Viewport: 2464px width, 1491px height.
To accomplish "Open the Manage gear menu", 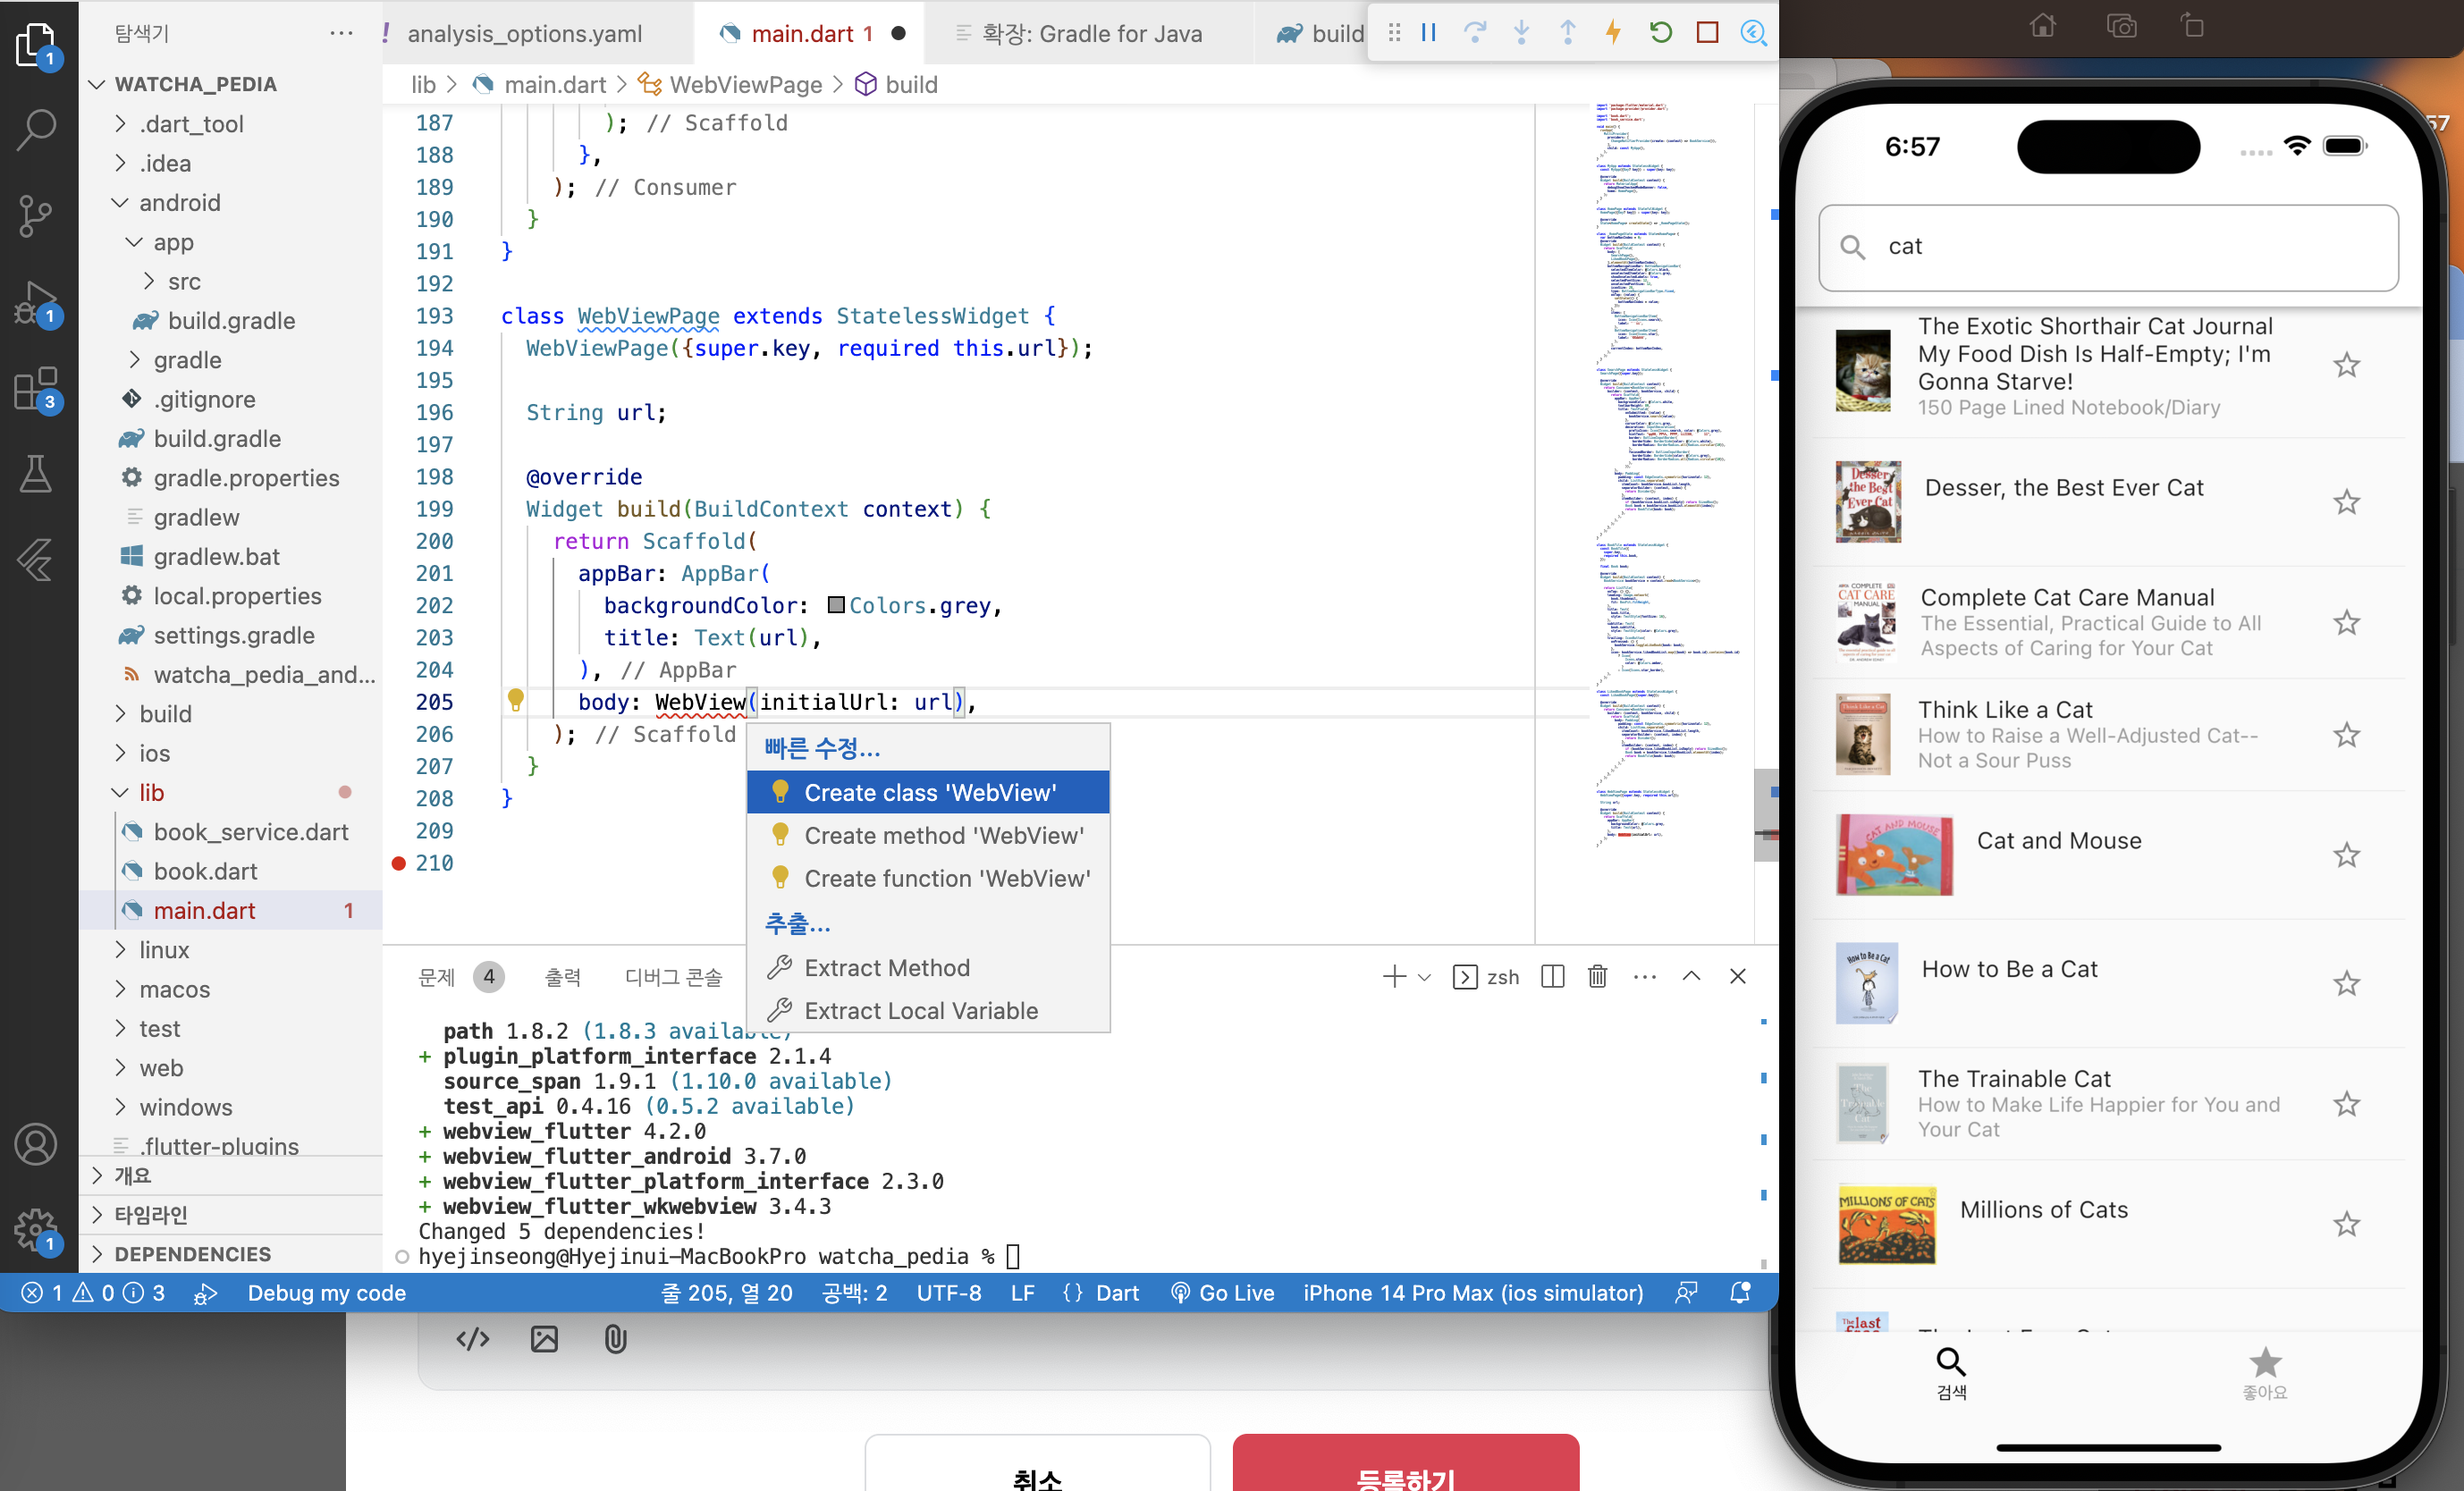I will pos(37,1230).
